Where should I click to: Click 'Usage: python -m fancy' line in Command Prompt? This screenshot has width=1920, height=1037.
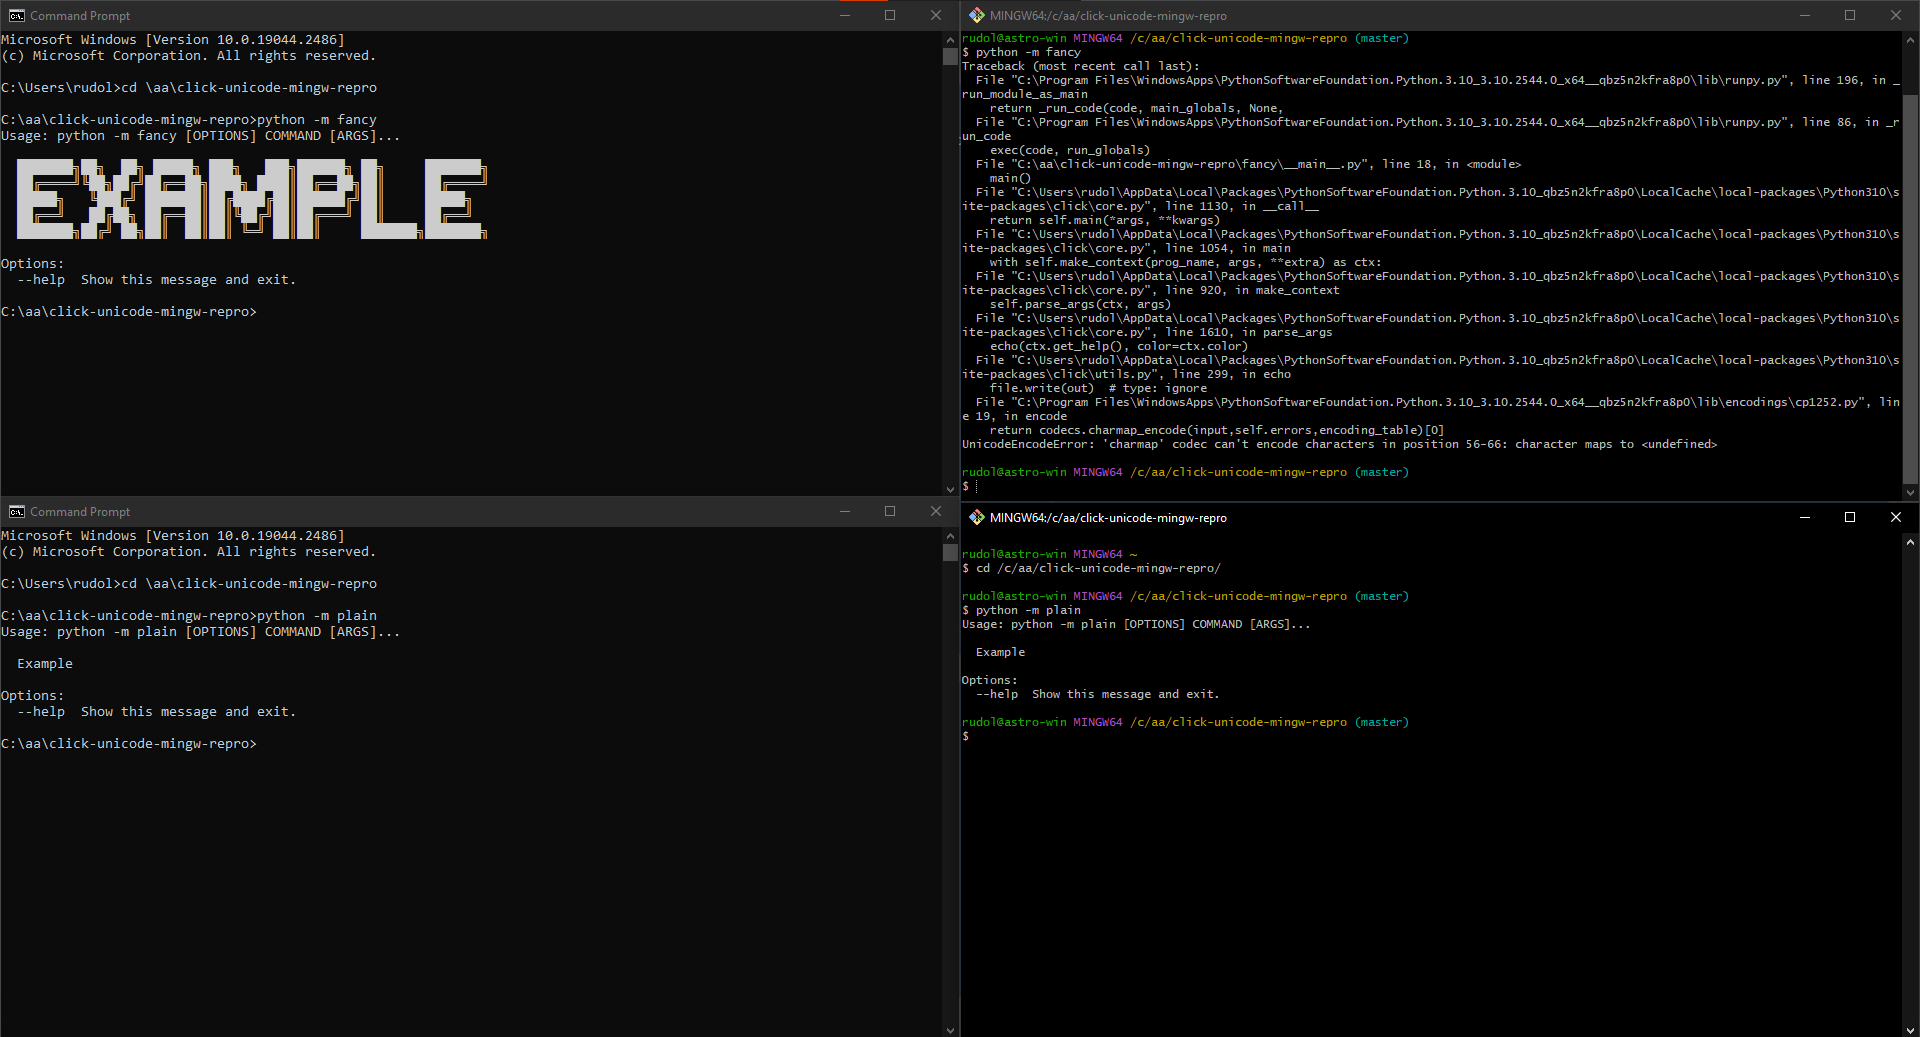[200, 136]
